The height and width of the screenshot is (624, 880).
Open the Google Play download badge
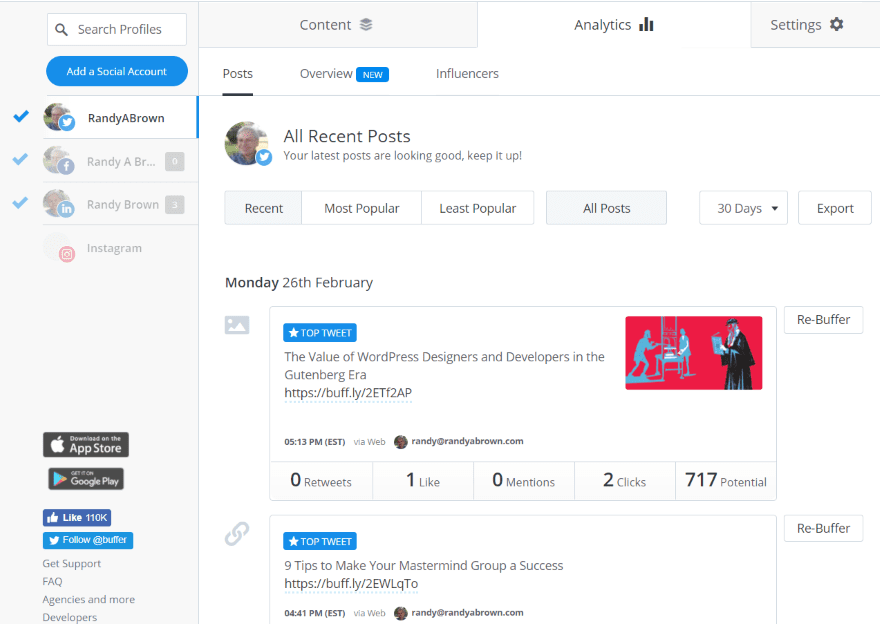point(86,479)
